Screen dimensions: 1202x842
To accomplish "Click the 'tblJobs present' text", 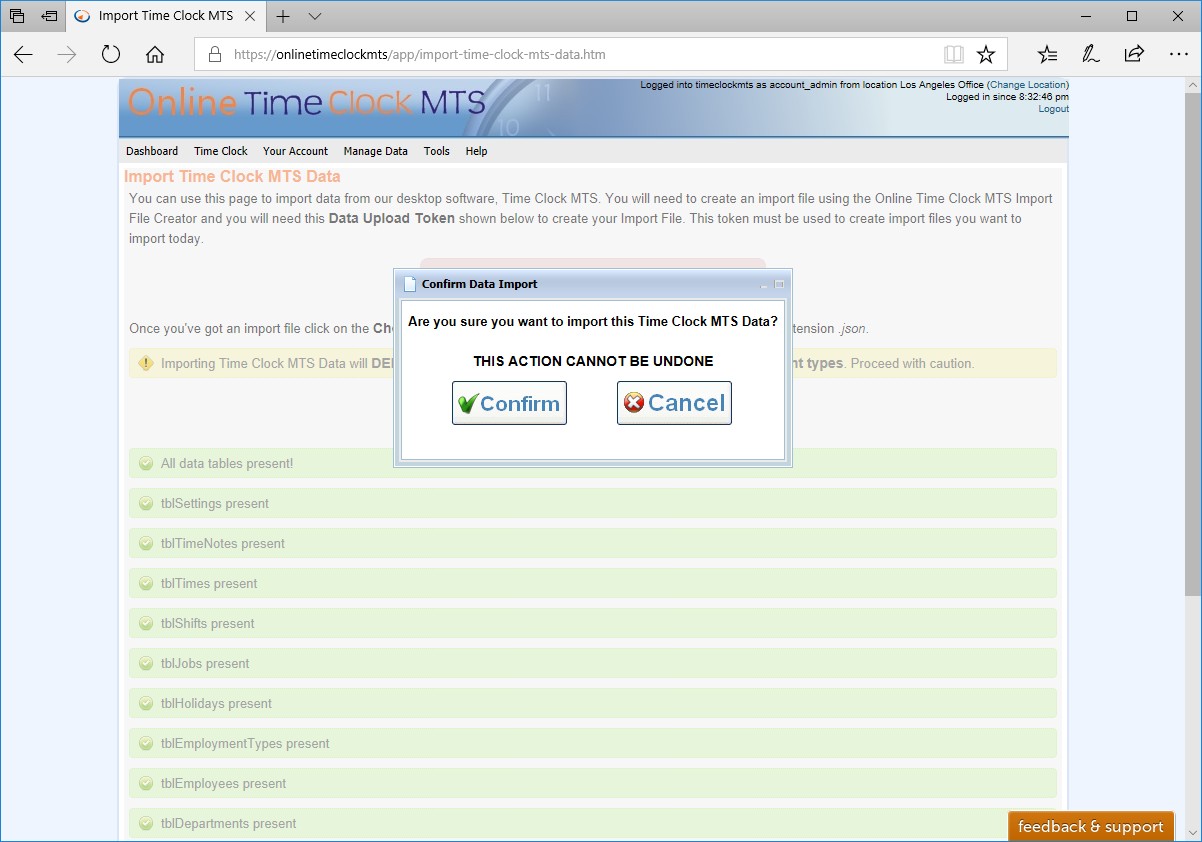I will [x=205, y=664].
